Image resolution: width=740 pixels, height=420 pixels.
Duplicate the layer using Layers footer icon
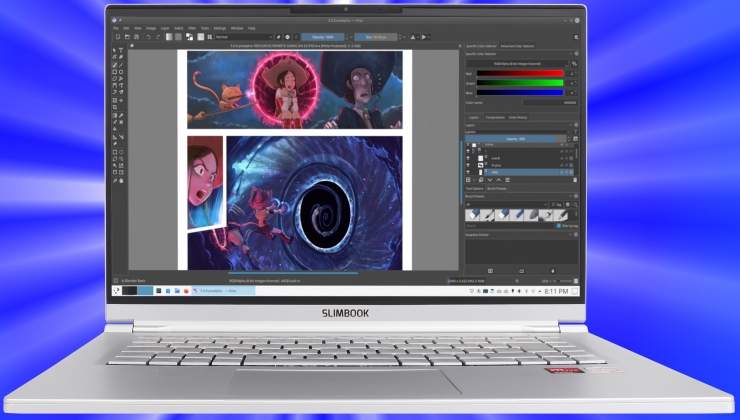tap(481, 180)
